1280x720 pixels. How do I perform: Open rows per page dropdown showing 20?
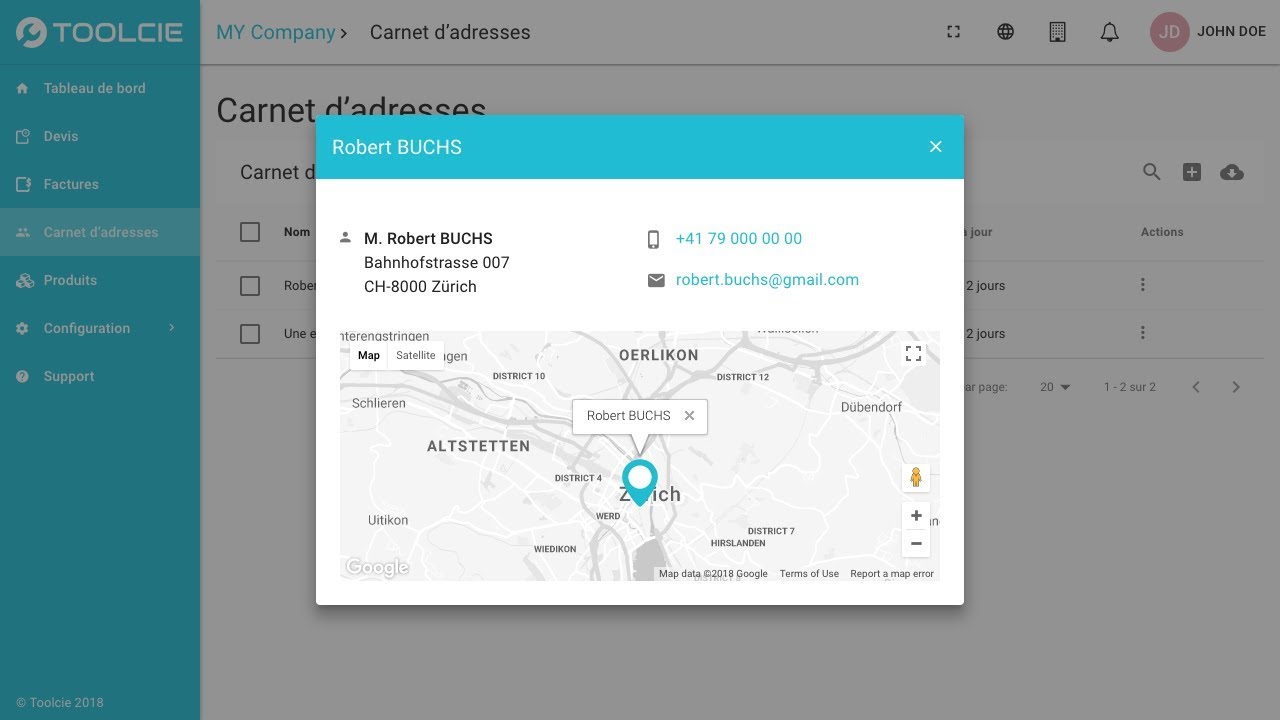tap(1055, 387)
